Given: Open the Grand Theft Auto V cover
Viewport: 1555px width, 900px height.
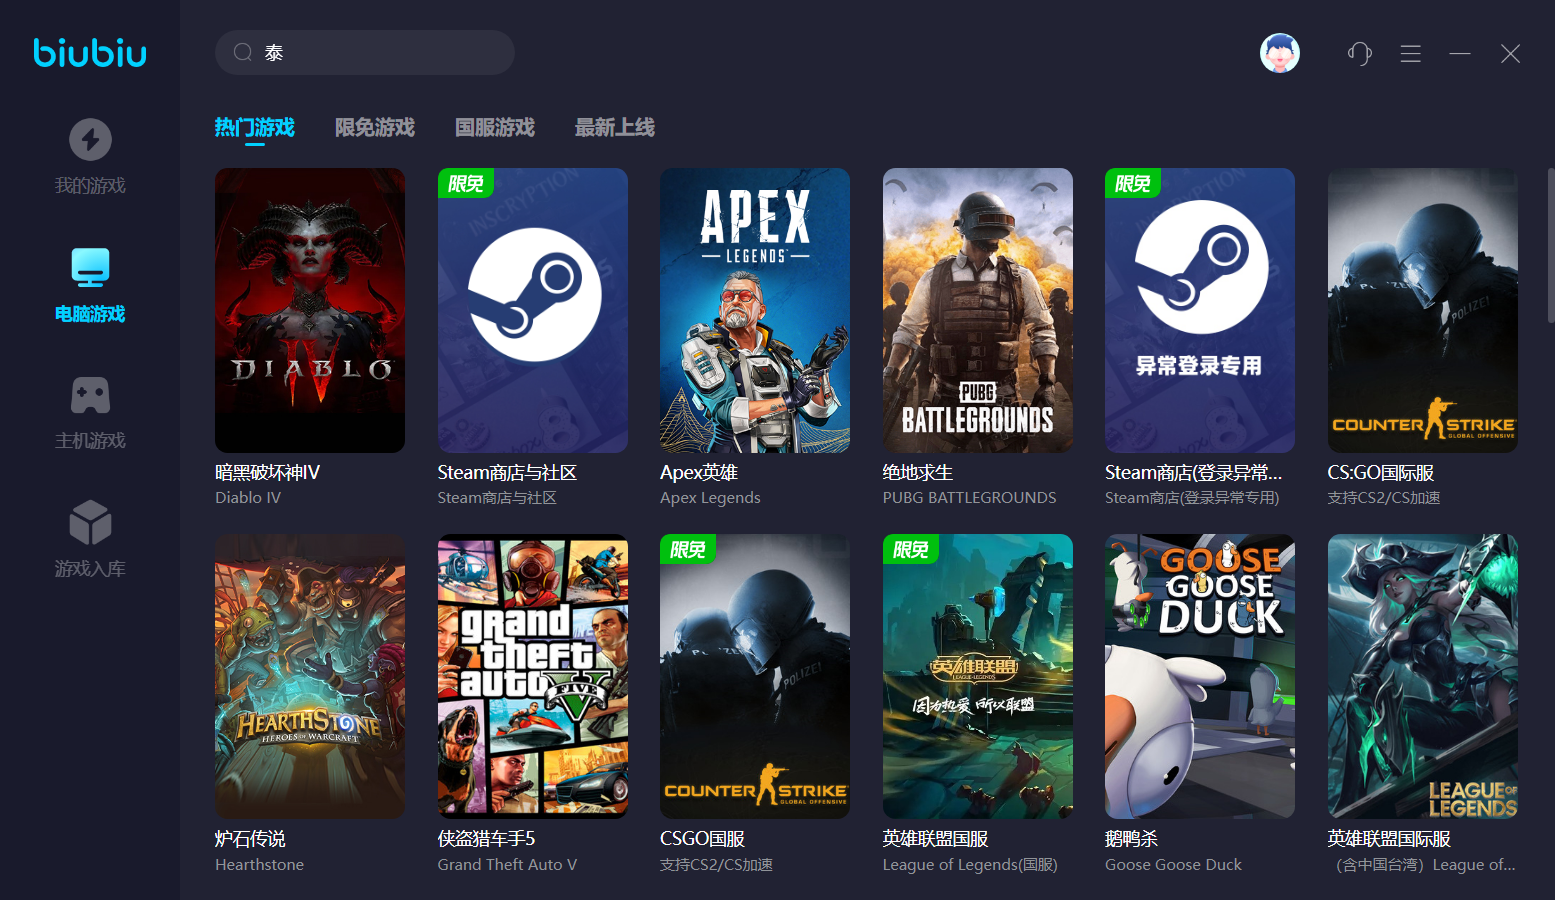Looking at the screenshot, I should tap(532, 676).
